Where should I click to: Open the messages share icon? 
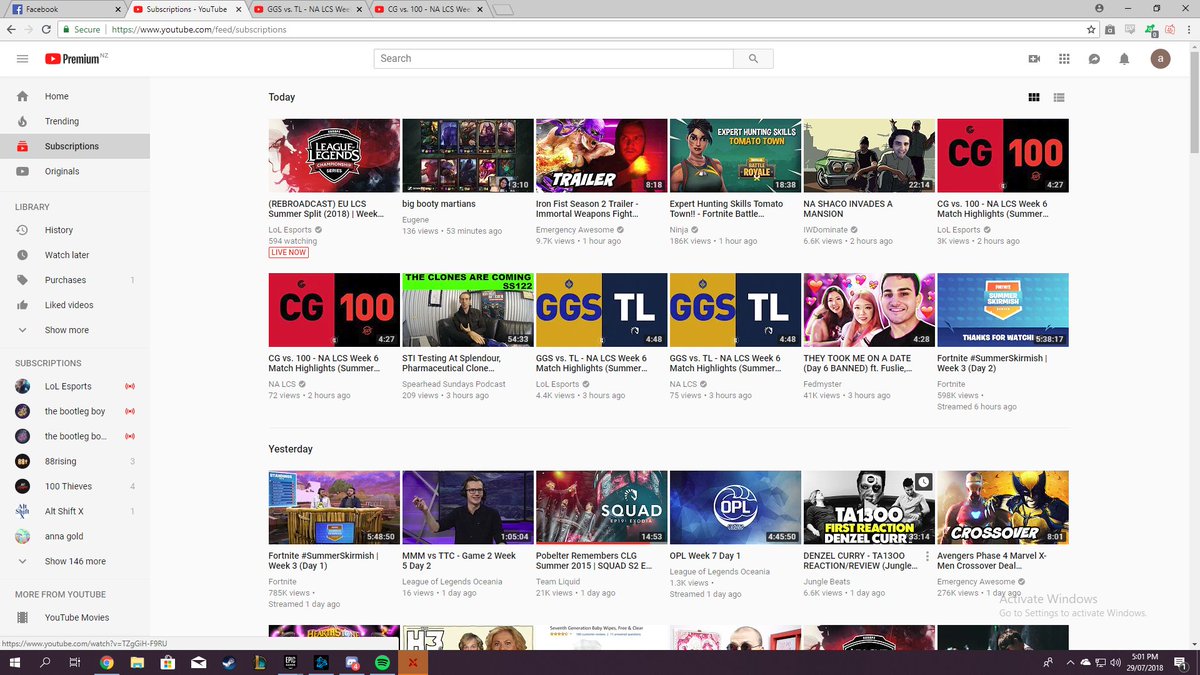[1095, 59]
